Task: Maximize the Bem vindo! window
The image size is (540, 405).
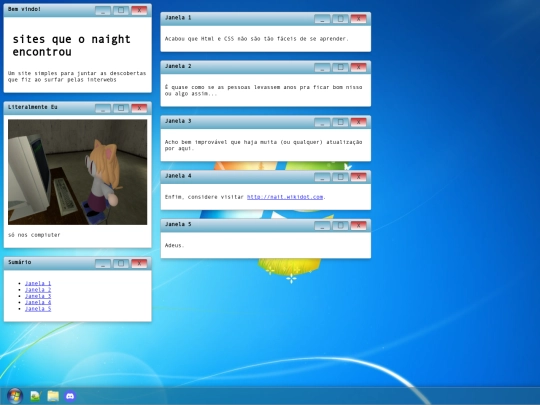Action: click(x=121, y=10)
